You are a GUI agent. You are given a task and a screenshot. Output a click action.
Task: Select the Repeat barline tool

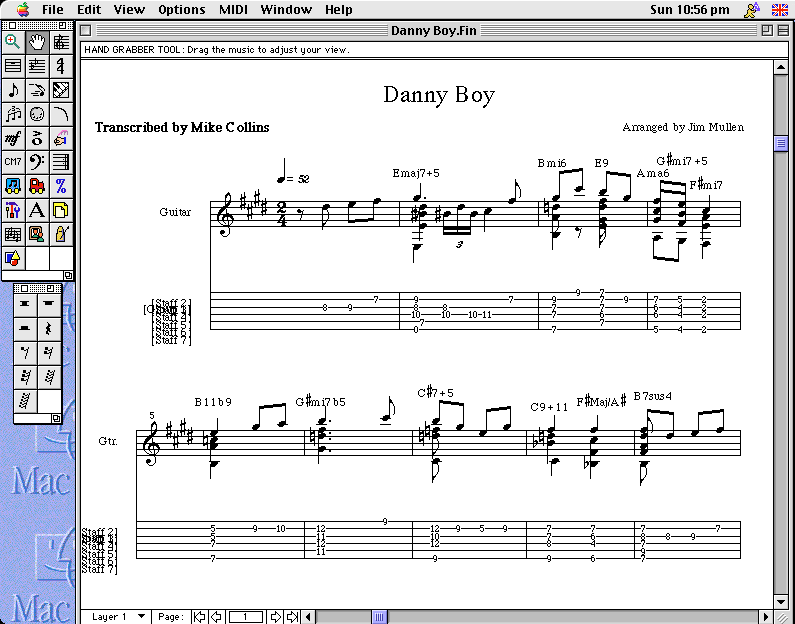[x=61, y=162]
